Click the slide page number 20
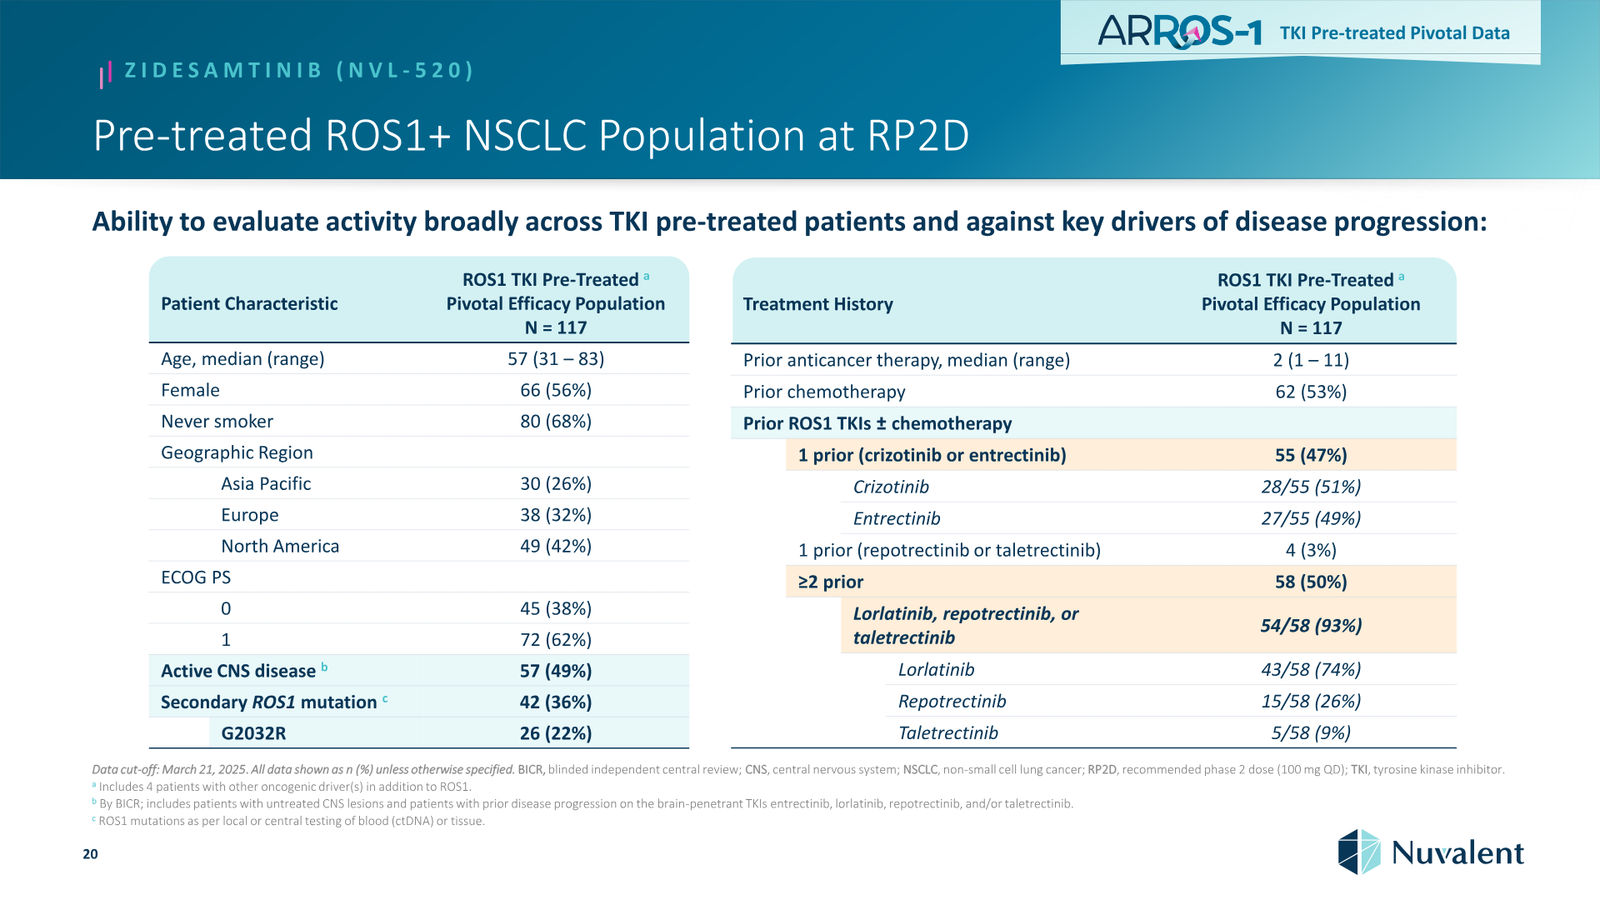1600x900 pixels. coord(90,854)
